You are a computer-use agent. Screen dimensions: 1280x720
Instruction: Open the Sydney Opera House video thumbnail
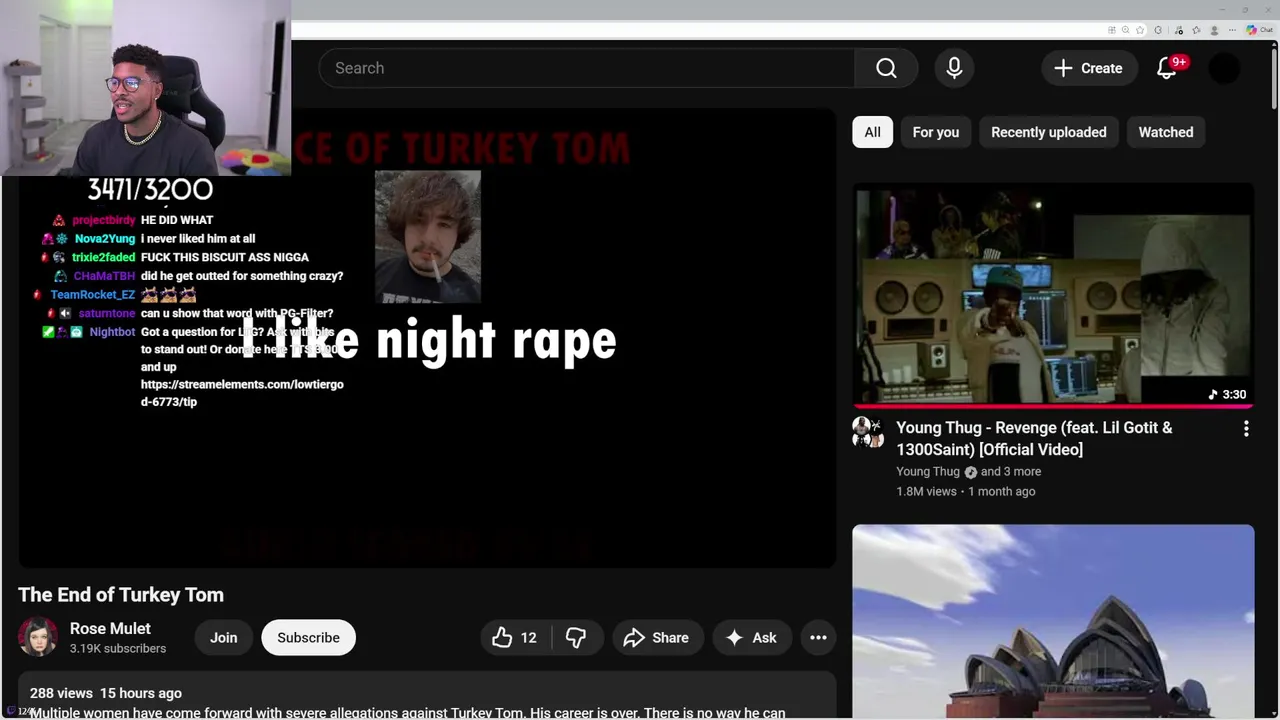[1053, 621]
